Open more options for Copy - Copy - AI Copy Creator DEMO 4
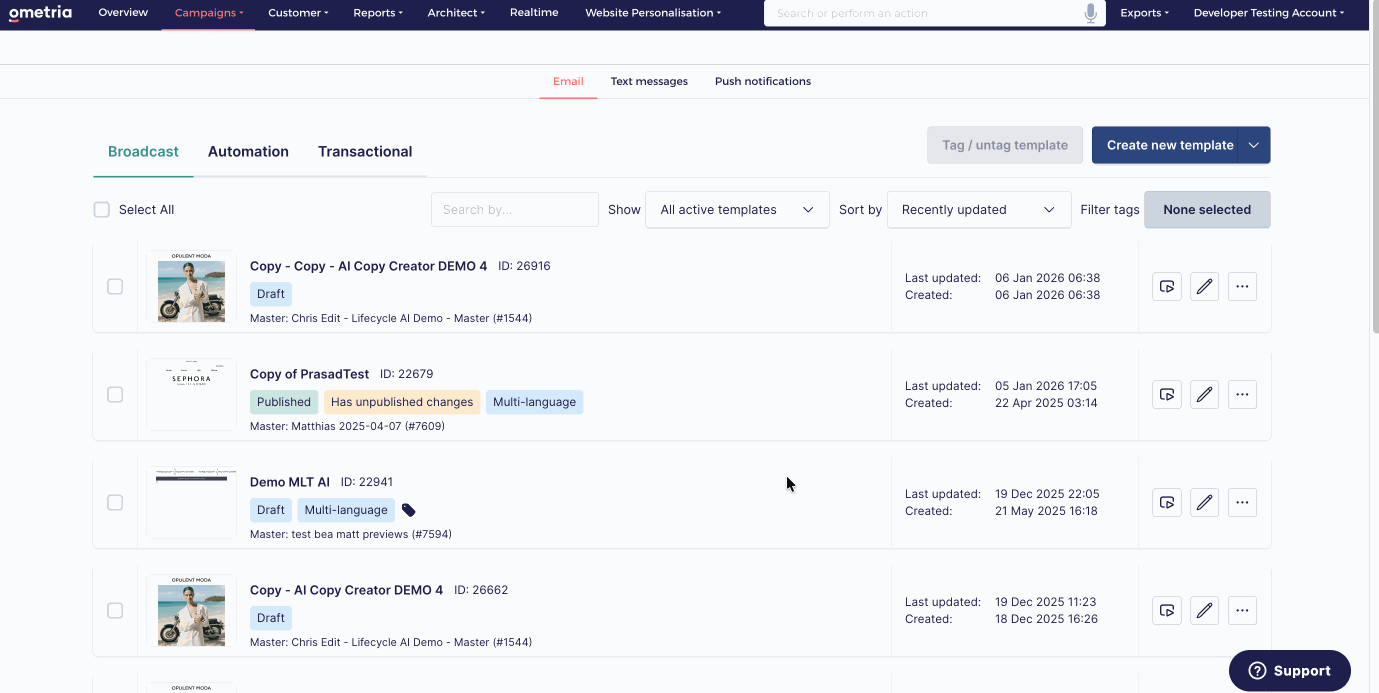 [1242, 286]
